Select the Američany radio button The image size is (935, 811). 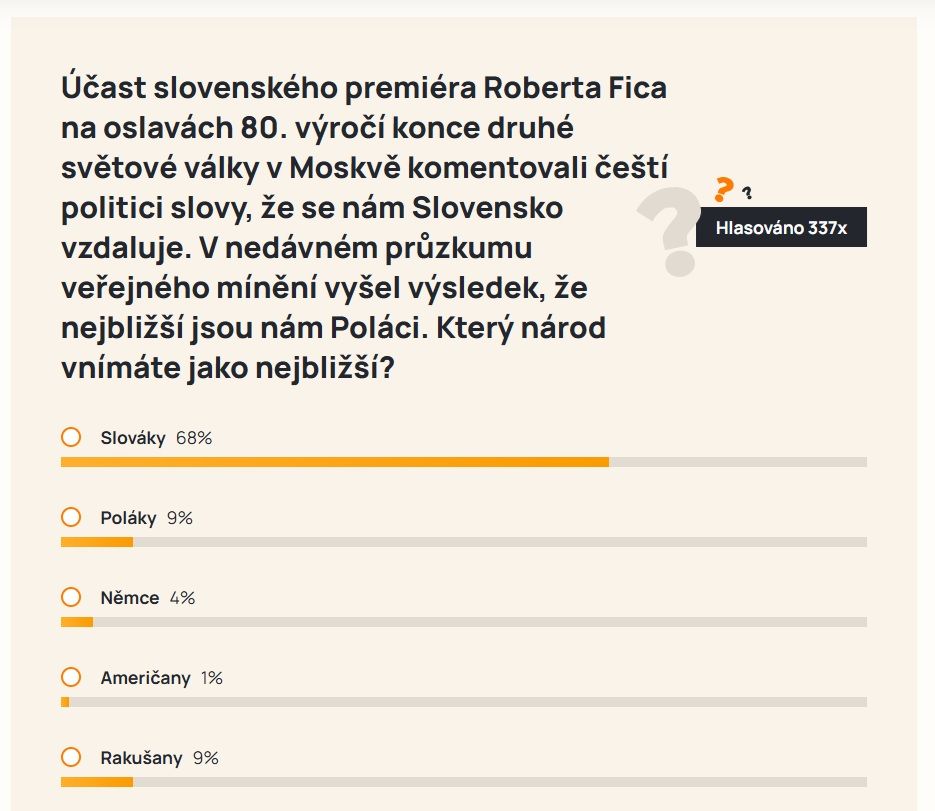pos(71,677)
